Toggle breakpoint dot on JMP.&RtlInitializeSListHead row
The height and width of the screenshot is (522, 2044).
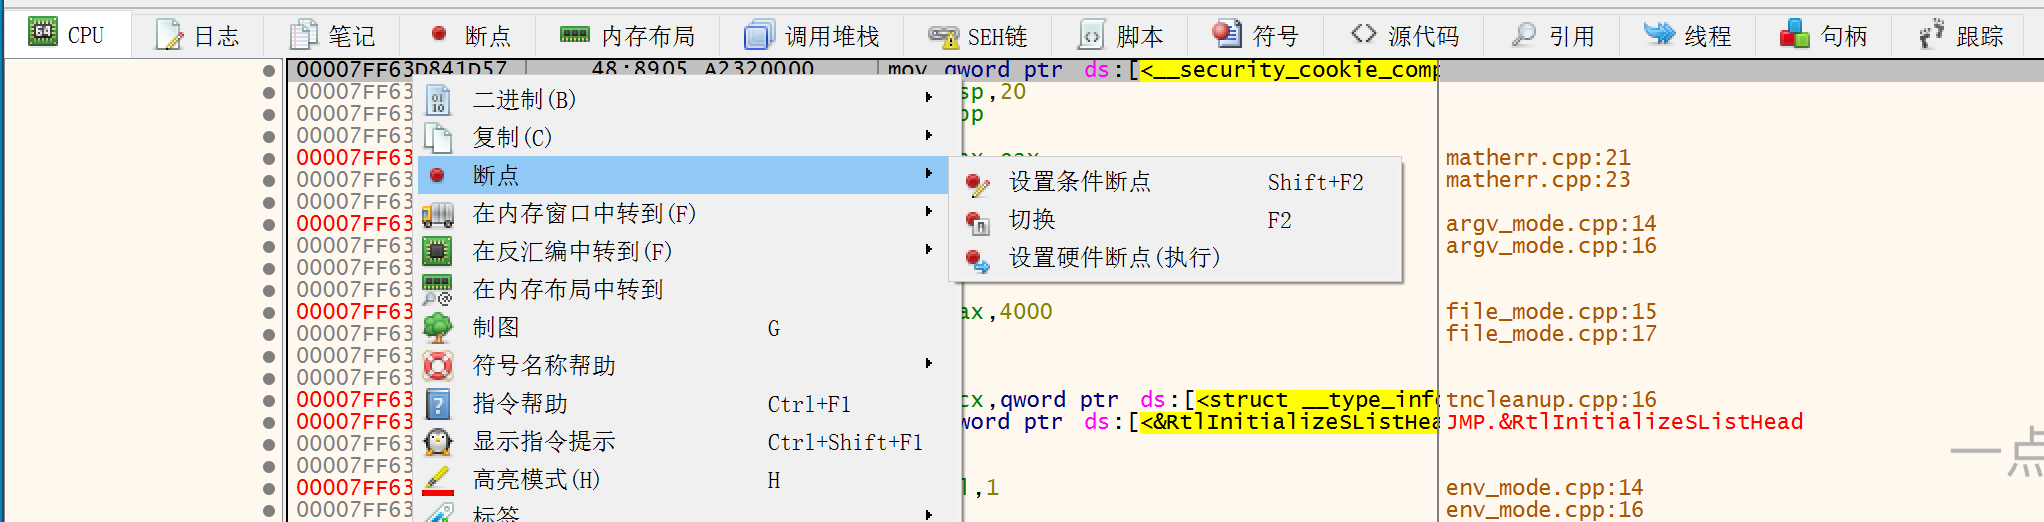(x=269, y=422)
